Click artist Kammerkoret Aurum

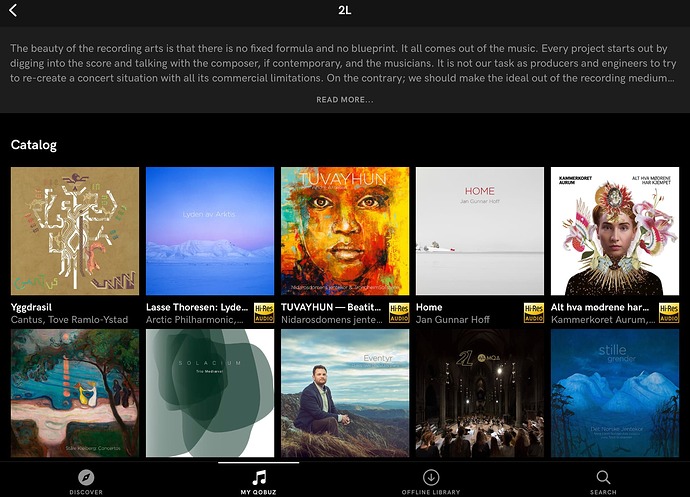[603, 320]
